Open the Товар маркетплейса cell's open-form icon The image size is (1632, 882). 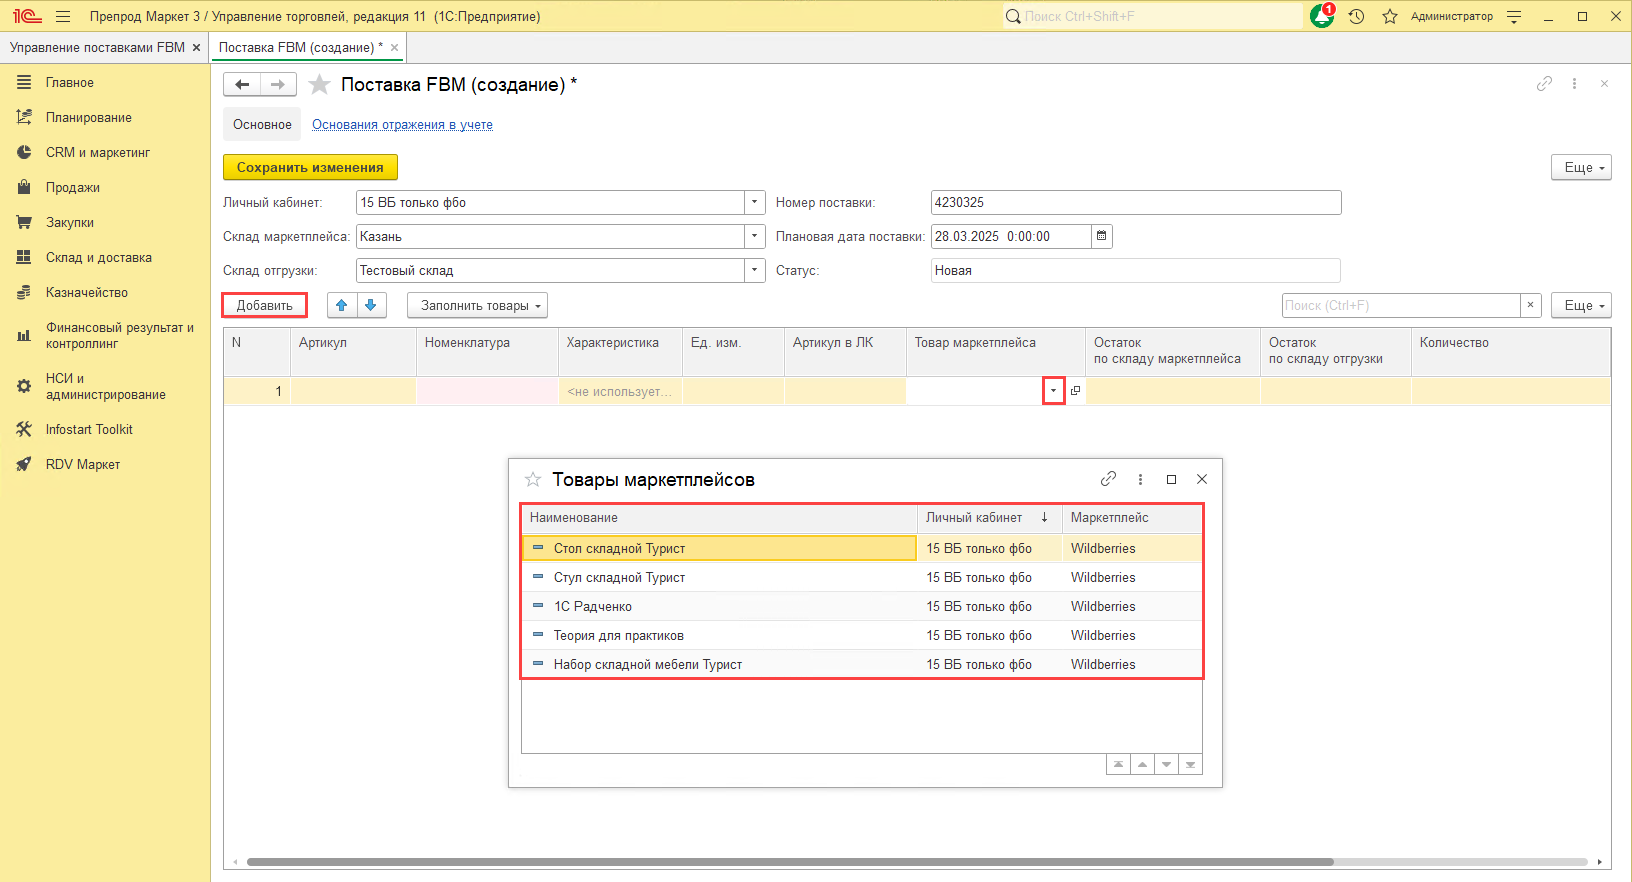click(x=1075, y=391)
